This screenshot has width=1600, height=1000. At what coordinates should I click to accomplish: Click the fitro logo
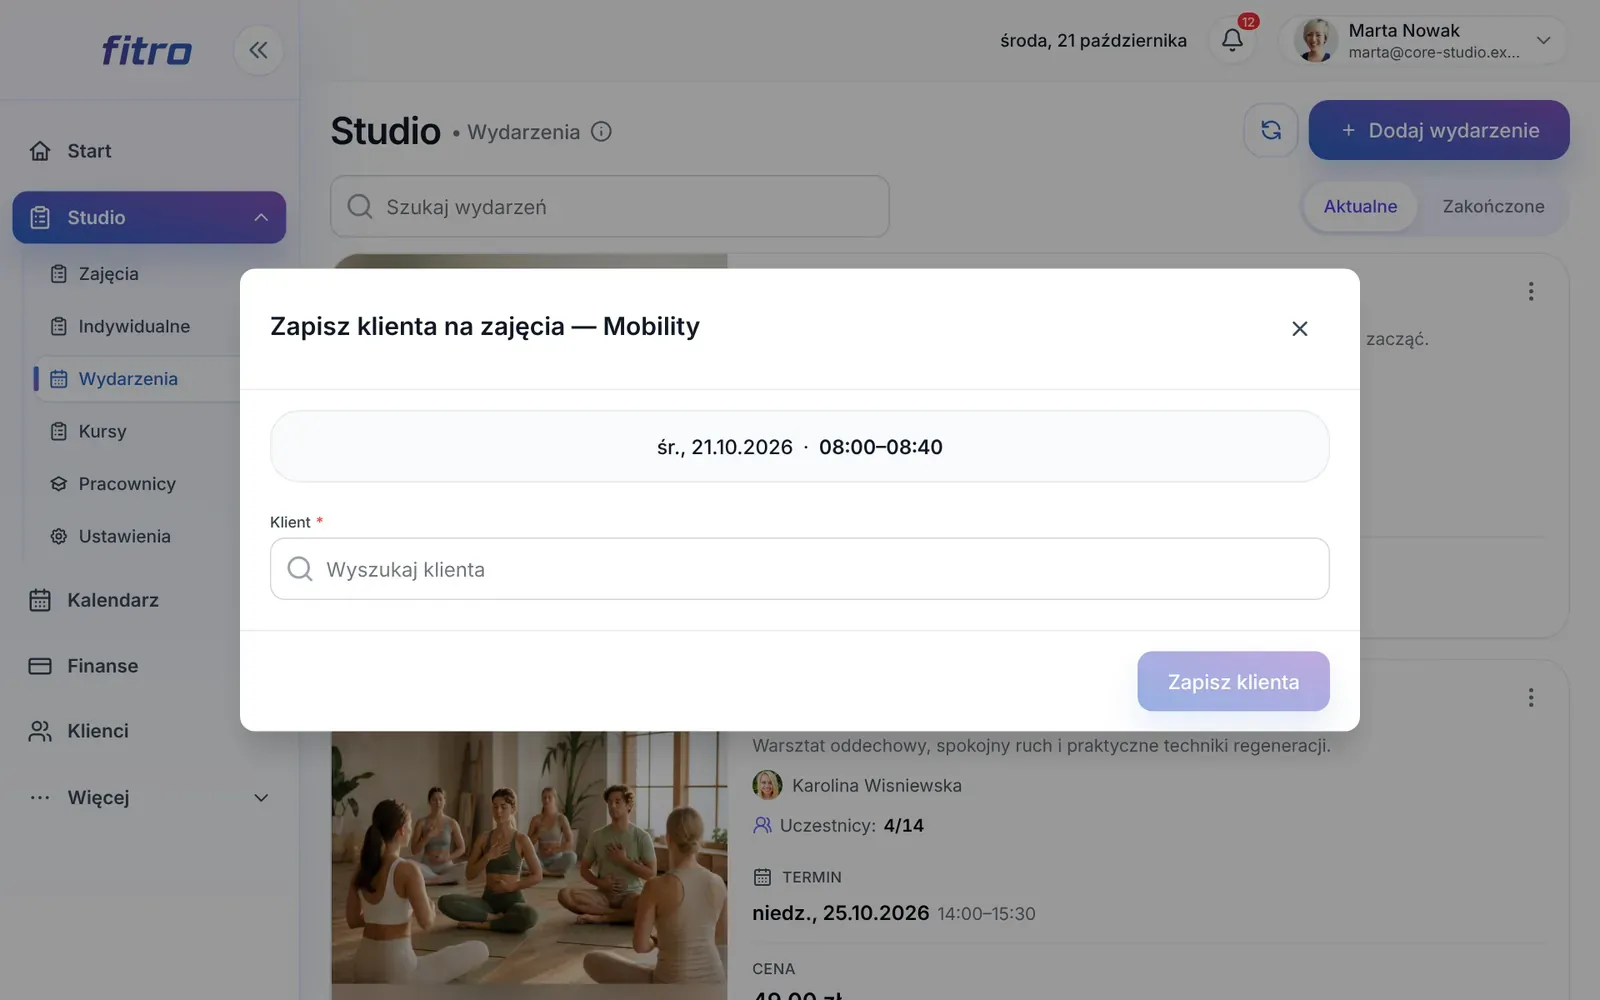146,50
